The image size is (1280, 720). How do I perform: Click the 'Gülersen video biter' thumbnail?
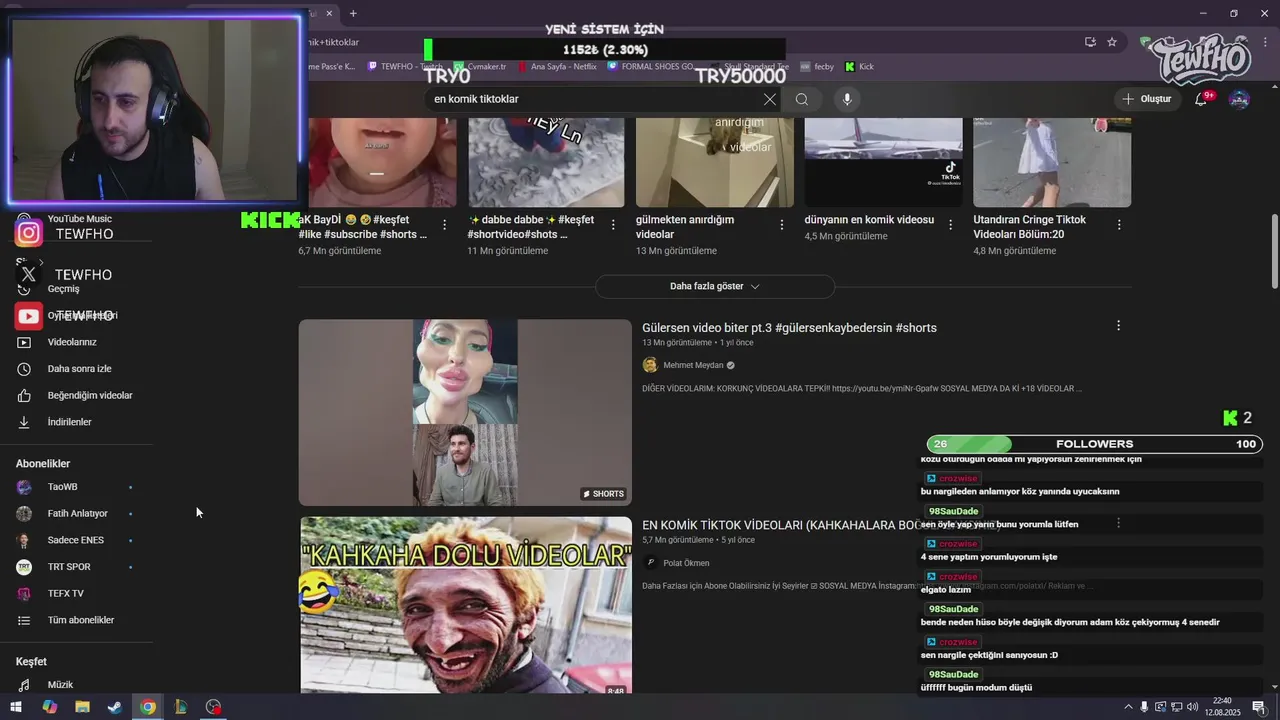pos(465,413)
